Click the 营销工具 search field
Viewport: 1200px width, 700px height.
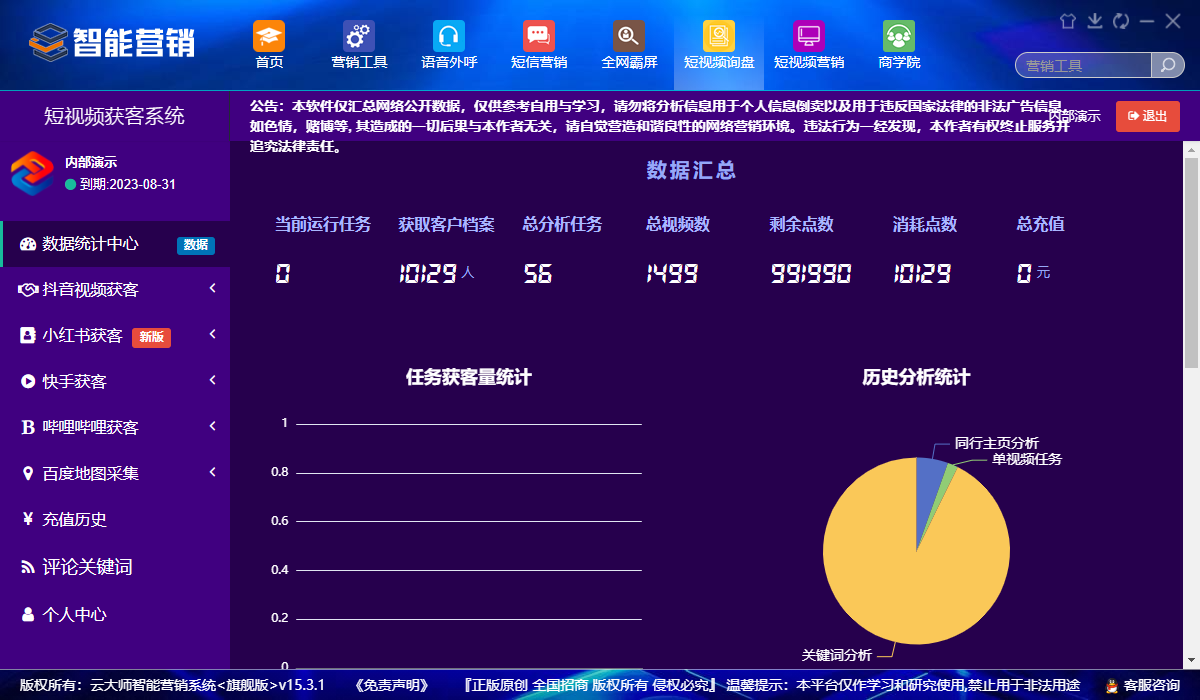coord(1083,65)
